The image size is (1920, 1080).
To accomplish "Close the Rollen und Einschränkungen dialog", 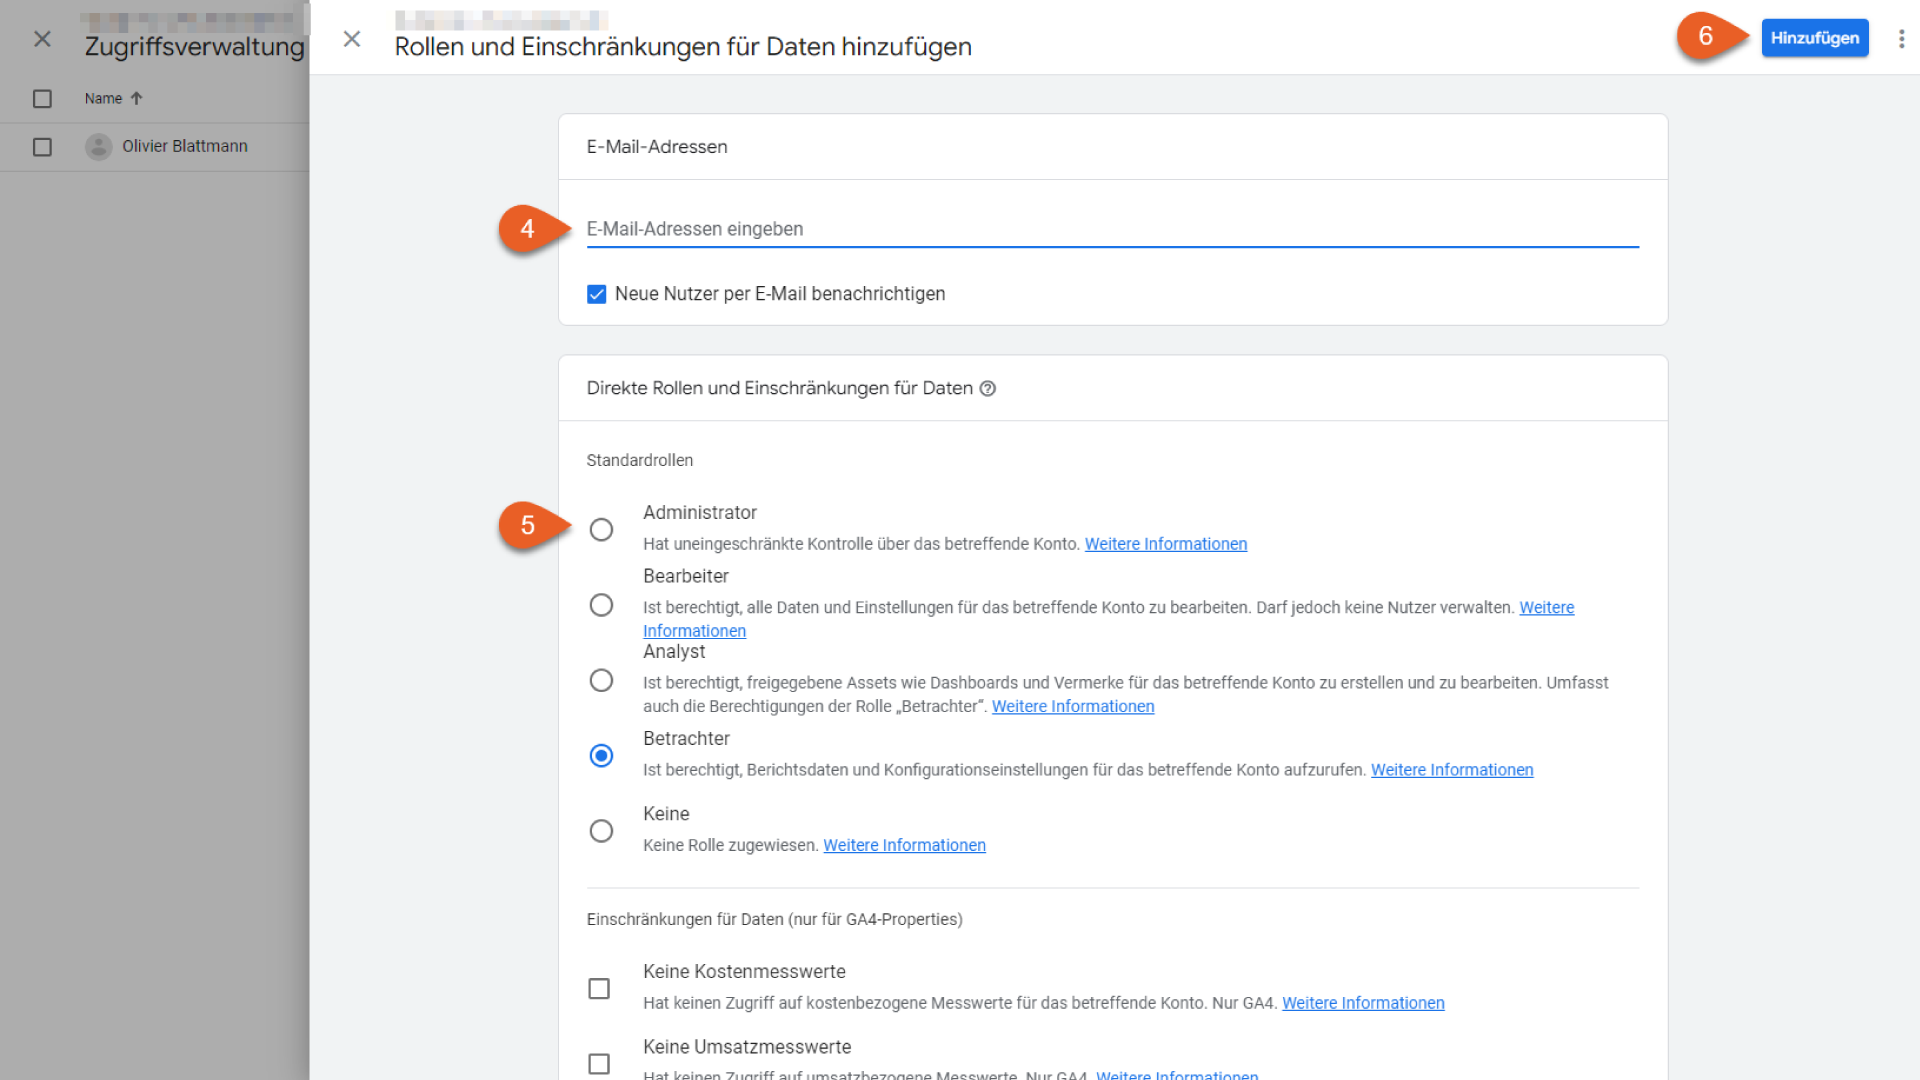I will [x=352, y=39].
